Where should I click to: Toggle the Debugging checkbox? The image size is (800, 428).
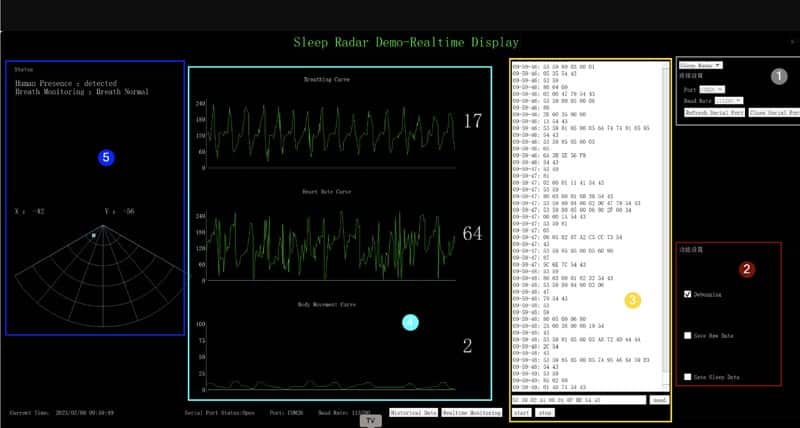point(687,295)
